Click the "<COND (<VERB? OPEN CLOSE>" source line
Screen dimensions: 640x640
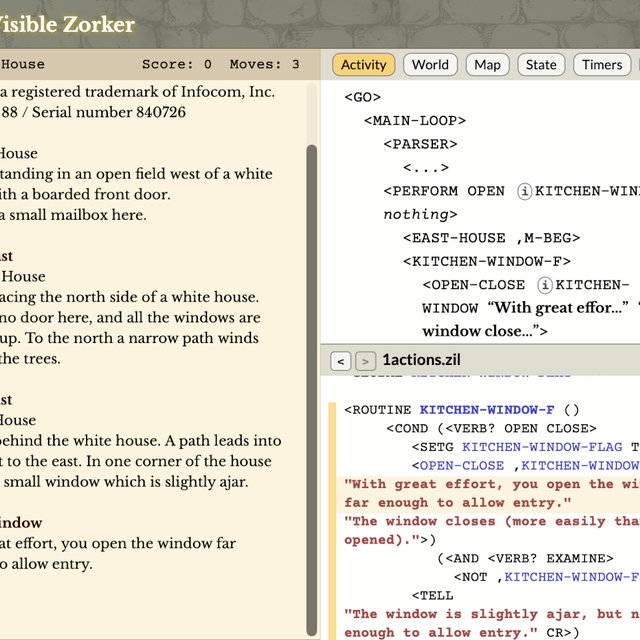[491, 429]
